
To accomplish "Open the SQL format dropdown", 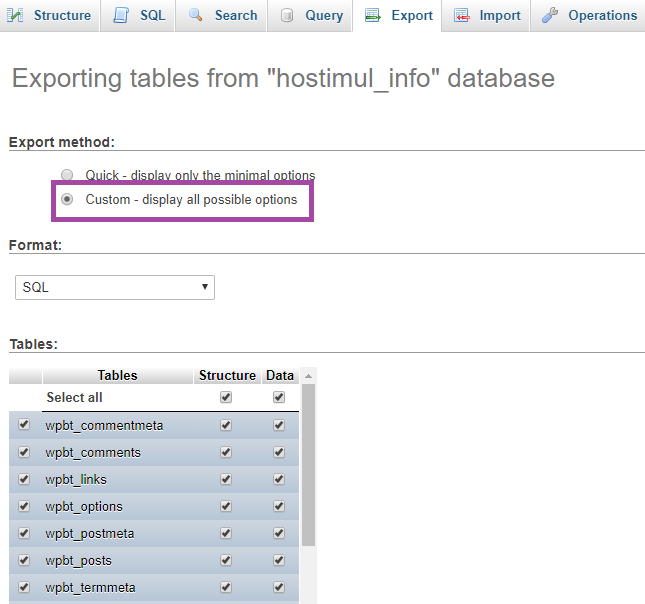I will pyautogui.click(x=115, y=287).
